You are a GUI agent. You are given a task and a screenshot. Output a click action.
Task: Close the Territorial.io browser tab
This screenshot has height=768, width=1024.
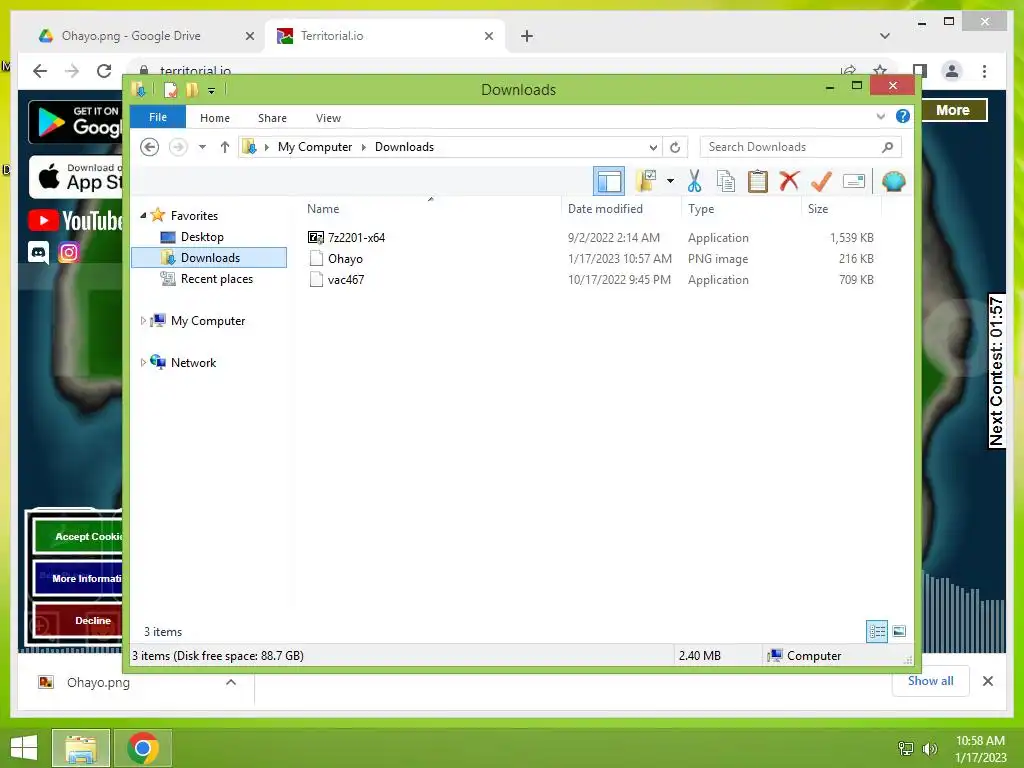point(488,36)
